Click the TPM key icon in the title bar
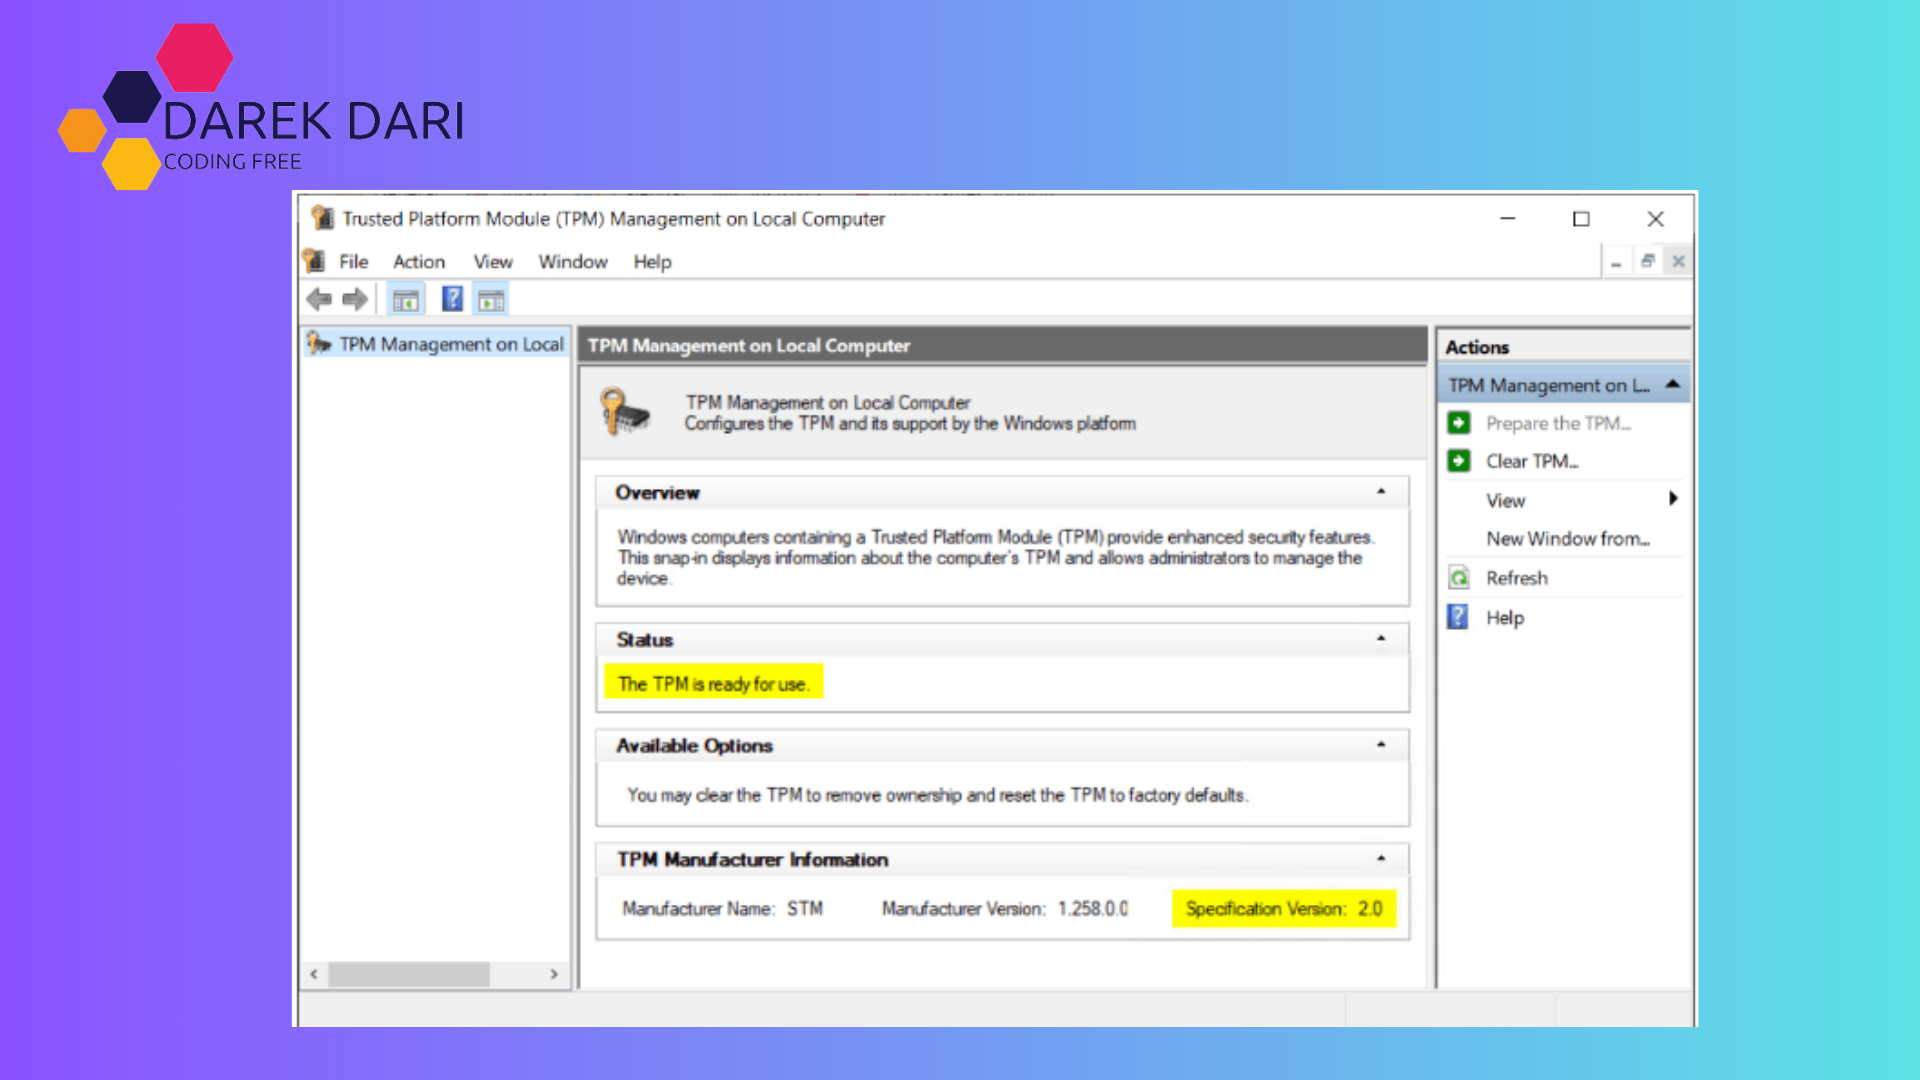Screen dimensions: 1920x1080 322,218
